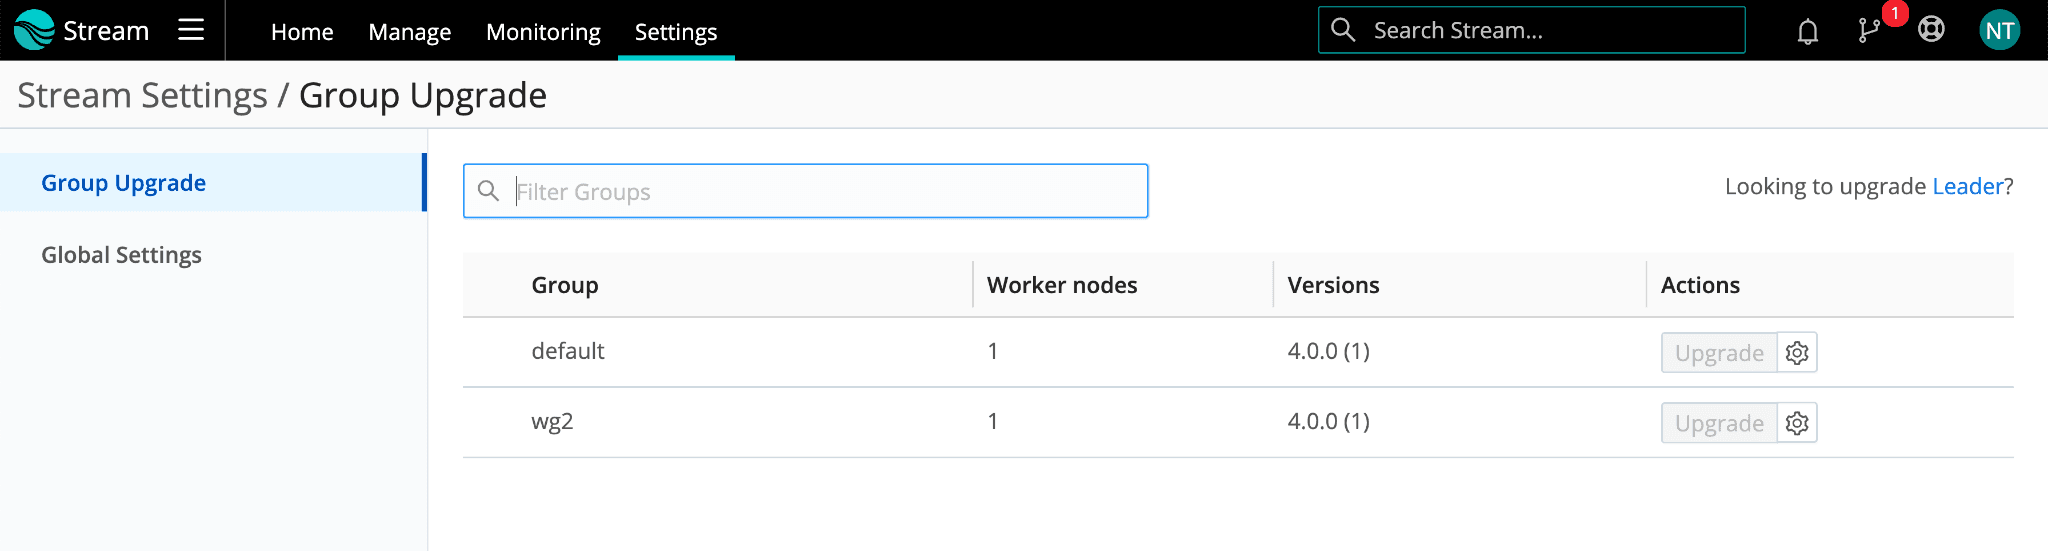This screenshot has height=551, width=2048.
Task: Open the hamburger navigation menu
Action: pos(191,30)
